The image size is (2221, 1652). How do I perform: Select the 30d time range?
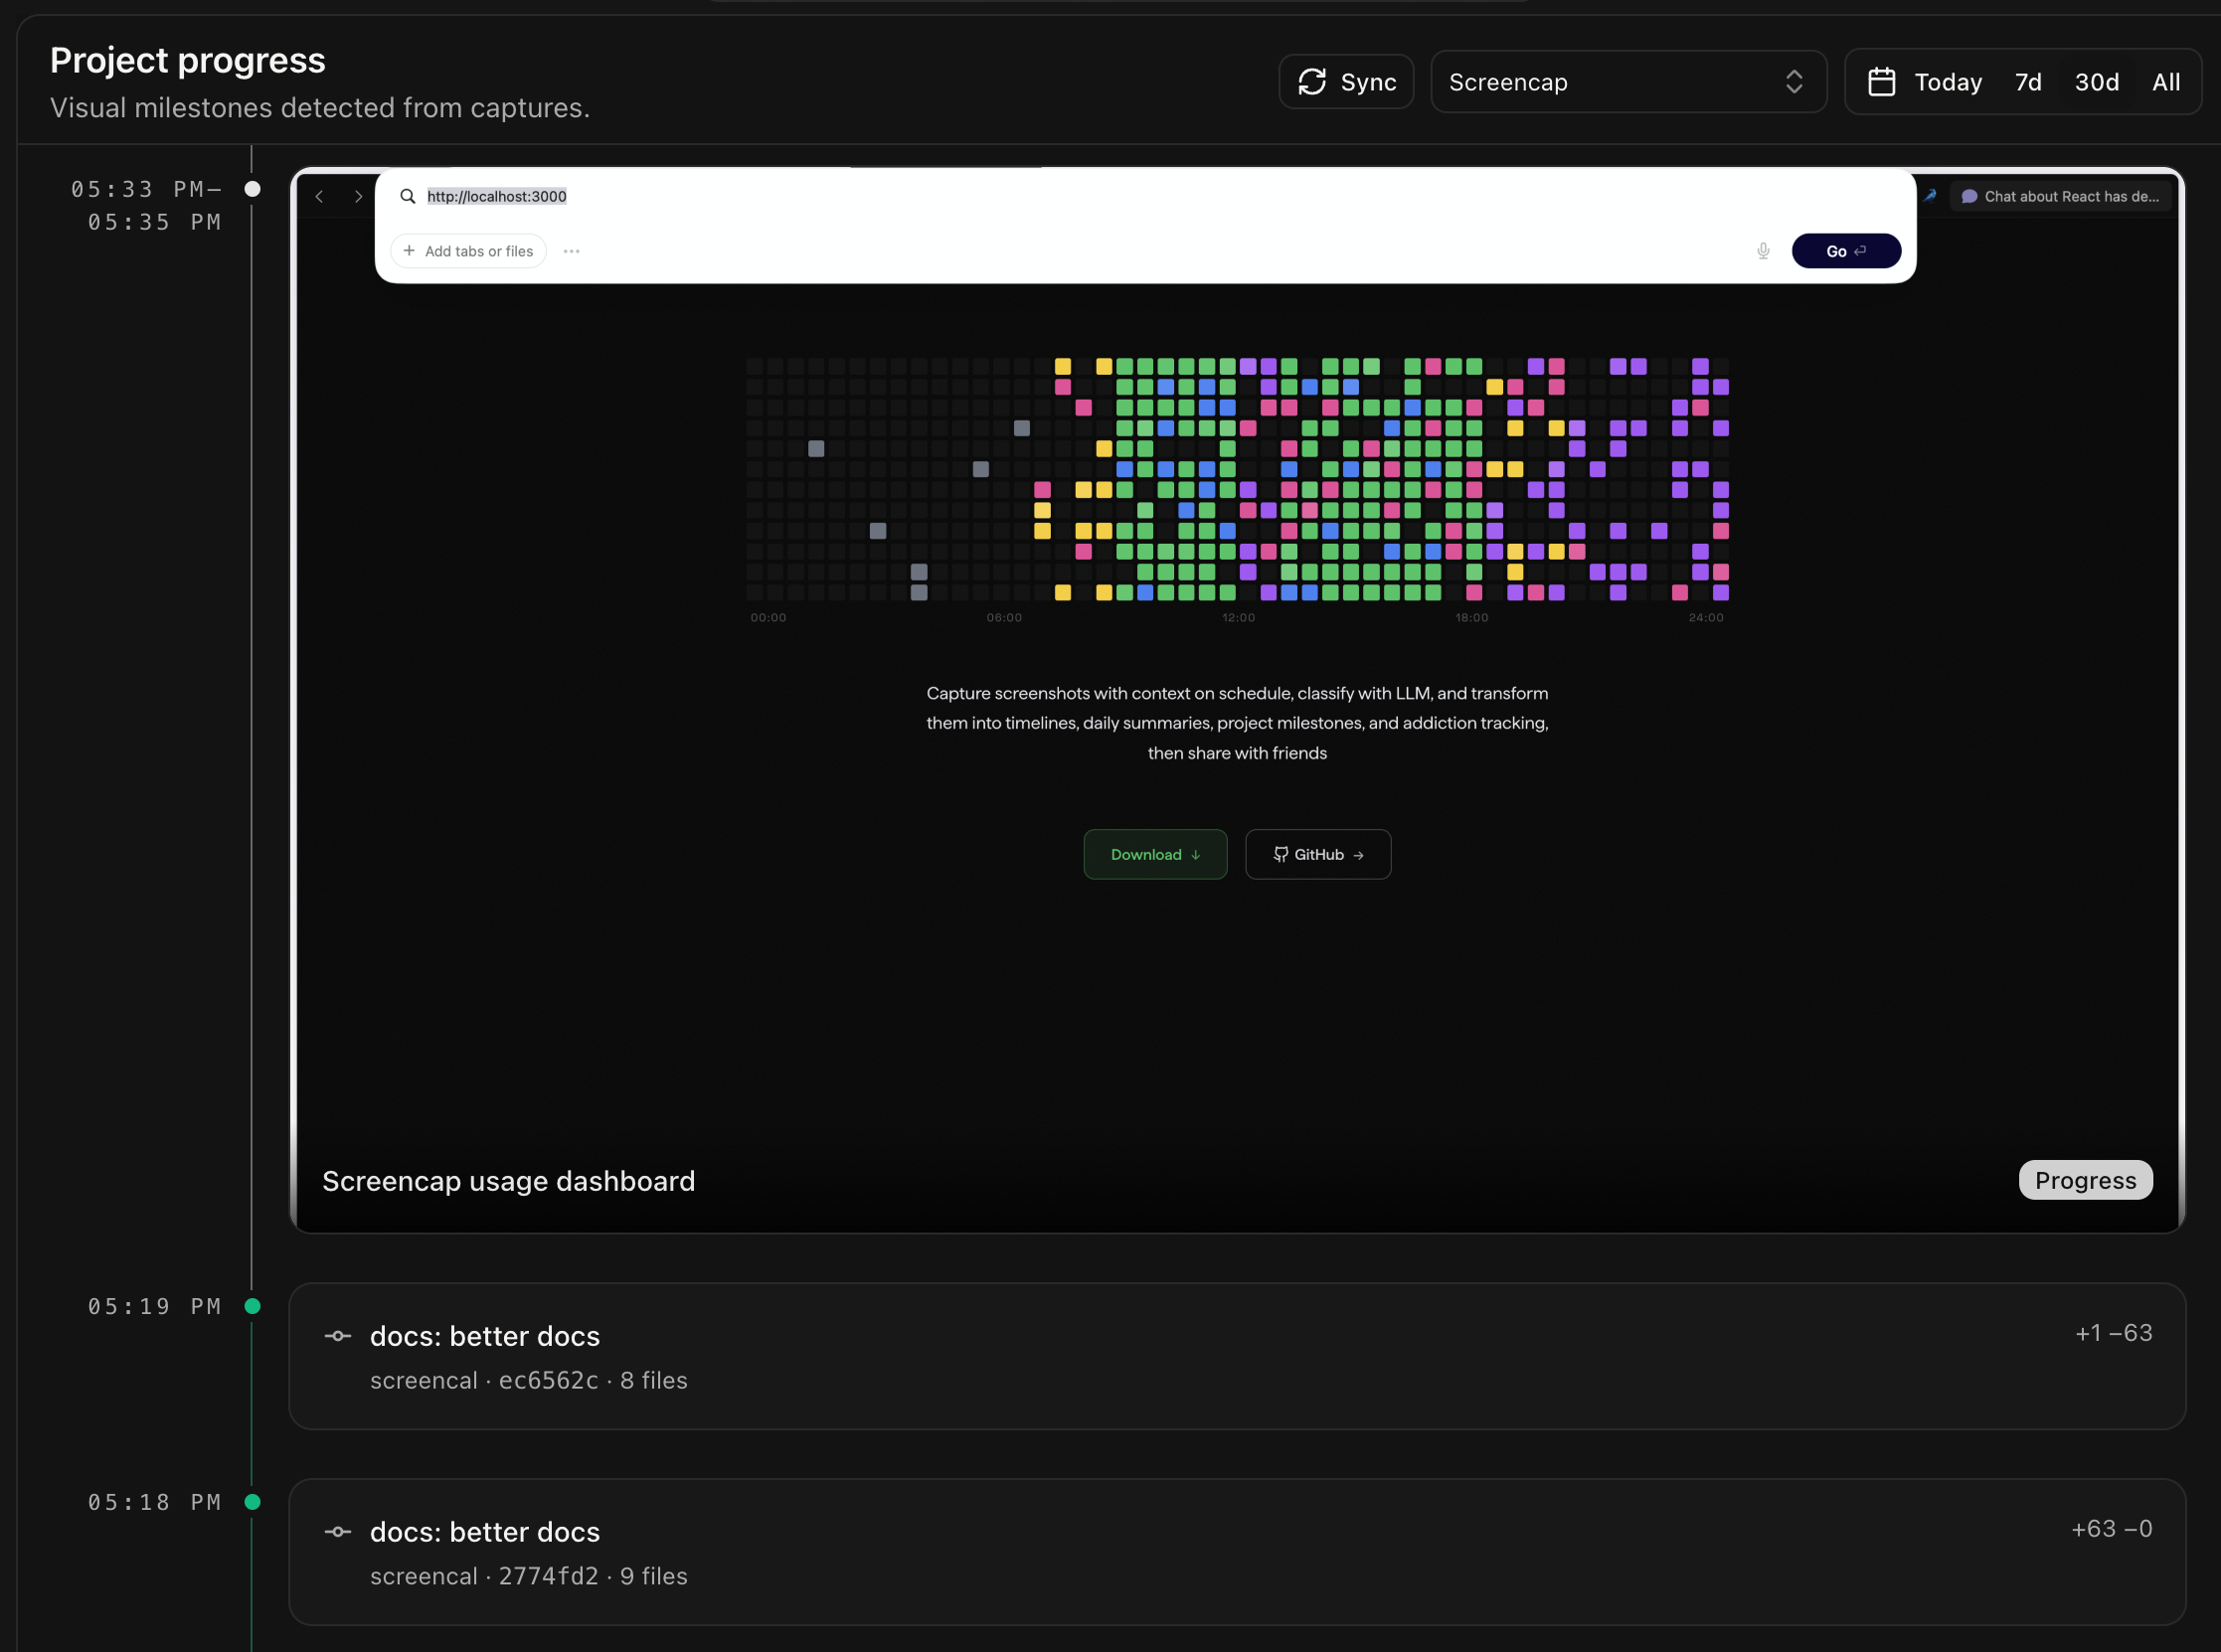[2096, 82]
